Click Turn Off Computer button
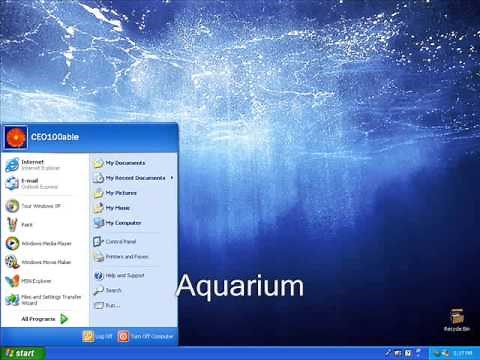 (x=146, y=336)
